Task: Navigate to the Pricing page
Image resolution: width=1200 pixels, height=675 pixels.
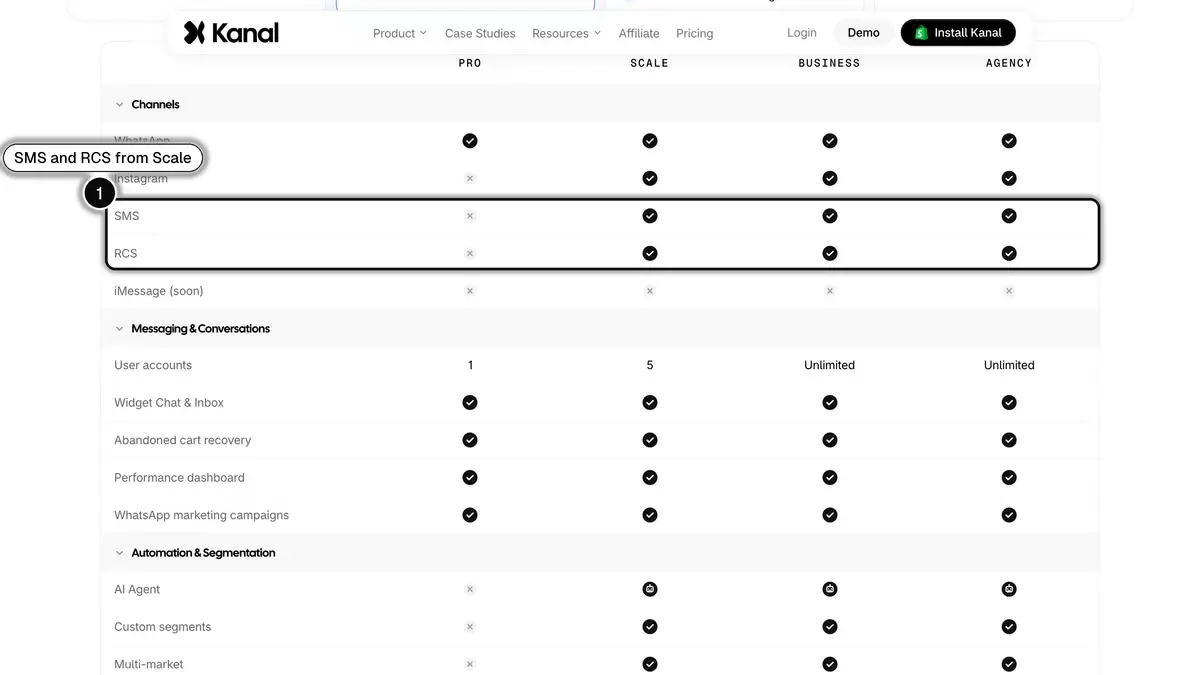Action: coord(695,33)
